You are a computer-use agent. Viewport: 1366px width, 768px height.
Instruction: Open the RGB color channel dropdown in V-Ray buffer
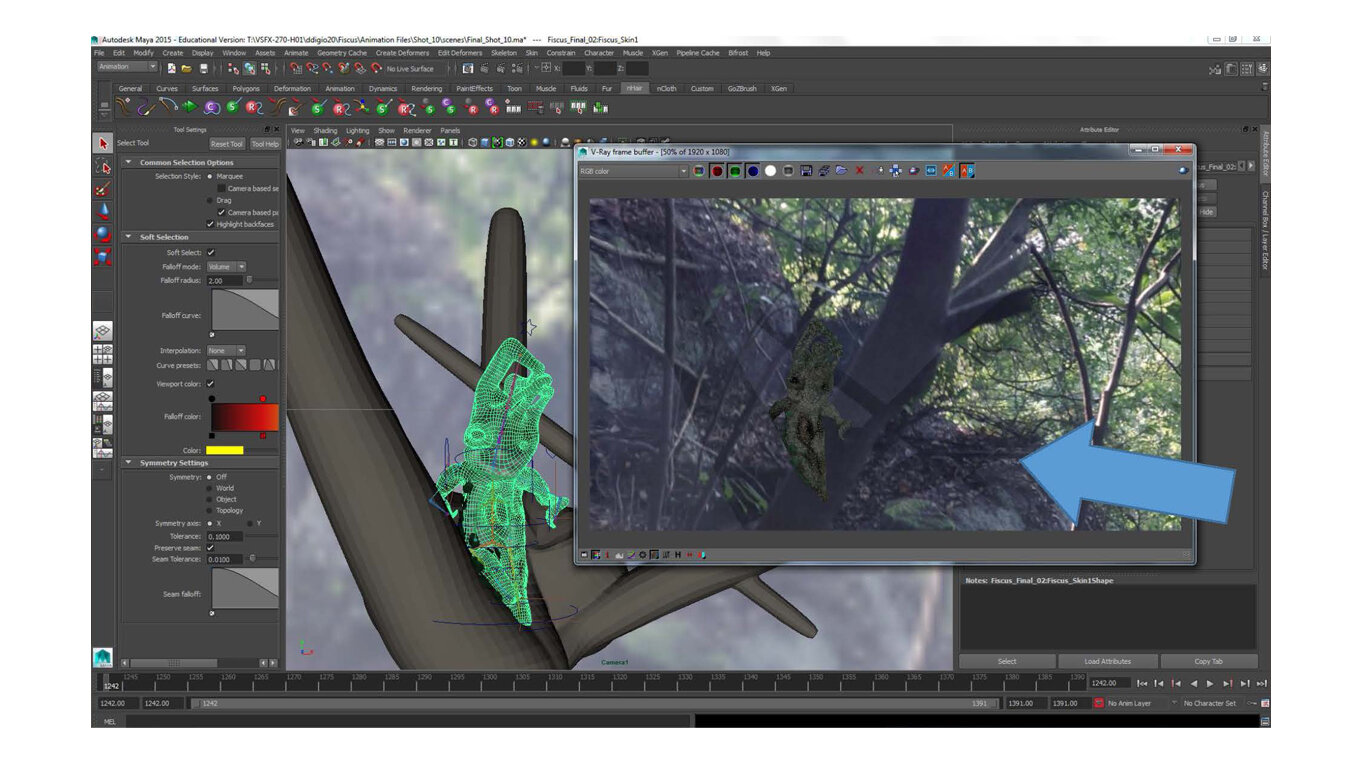click(633, 171)
